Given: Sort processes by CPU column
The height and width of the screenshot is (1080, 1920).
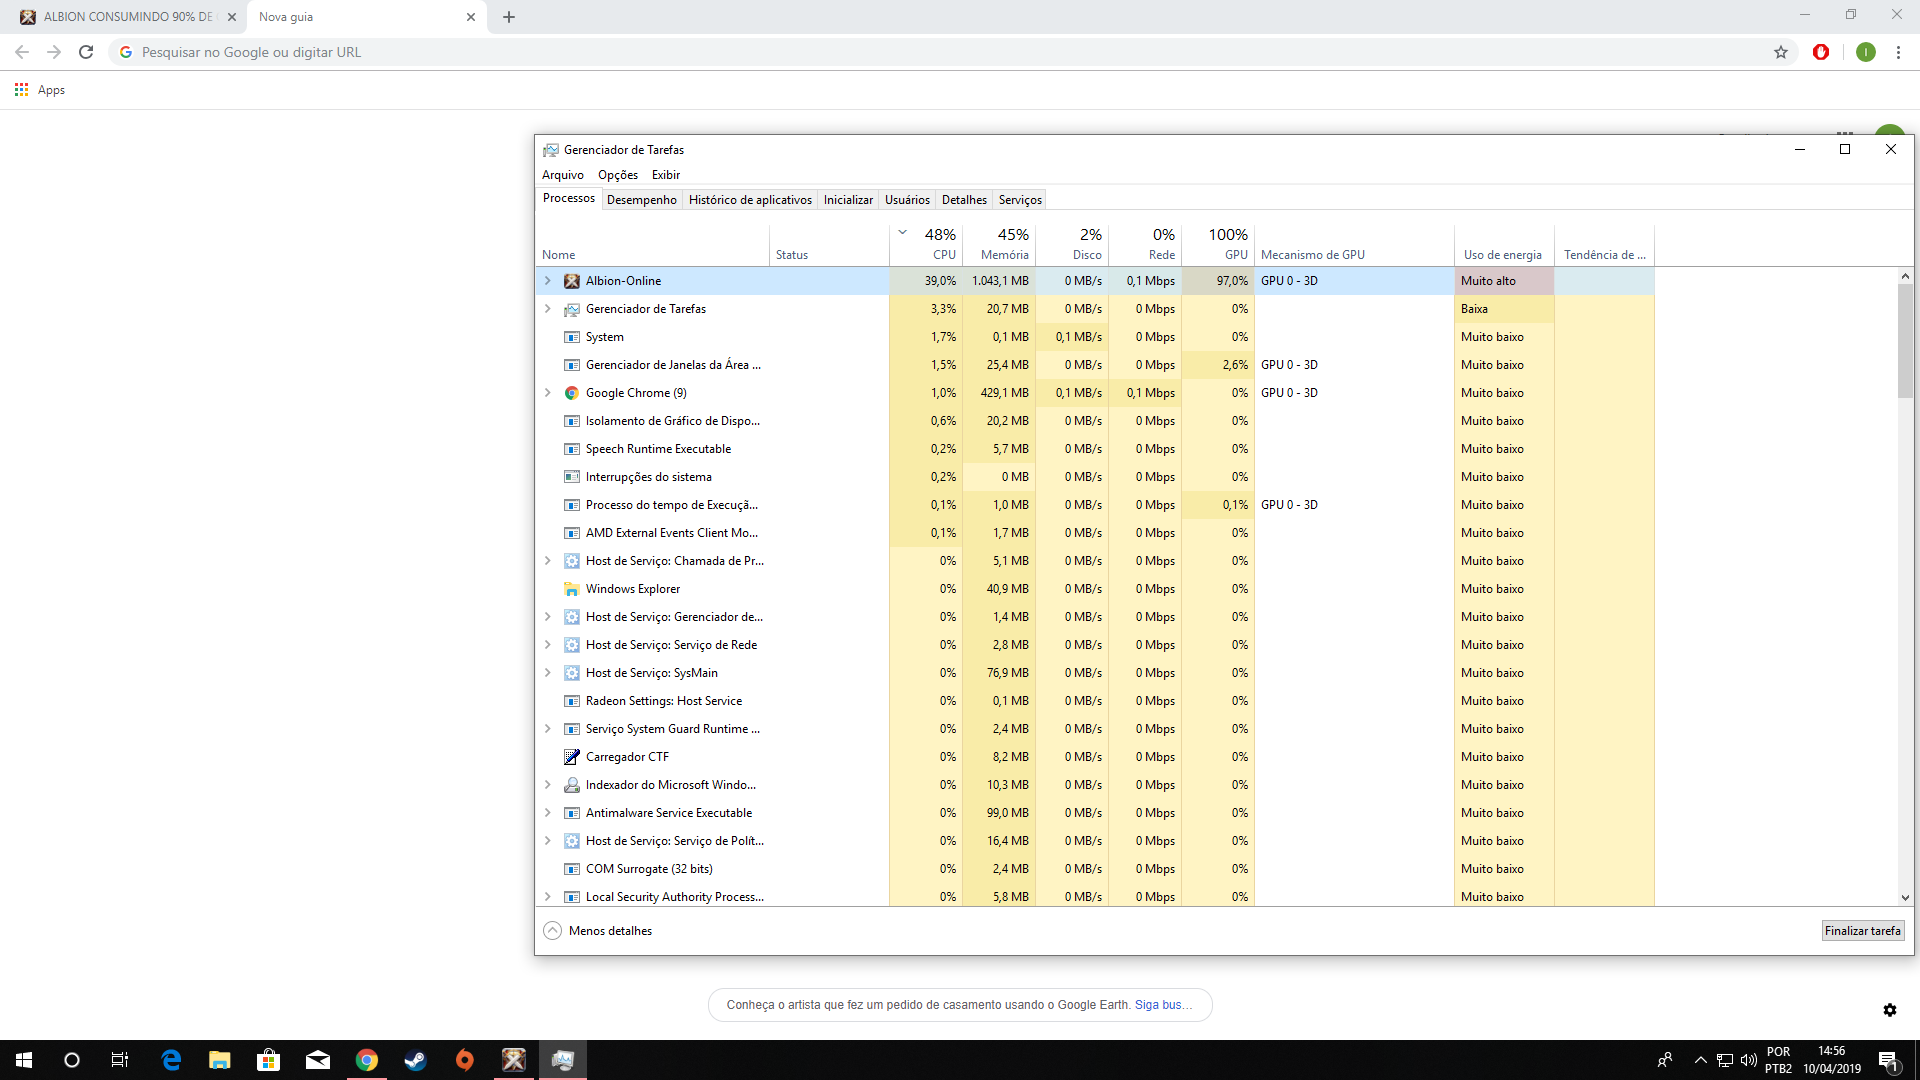Looking at the screenshot, I should pos(926,244).
